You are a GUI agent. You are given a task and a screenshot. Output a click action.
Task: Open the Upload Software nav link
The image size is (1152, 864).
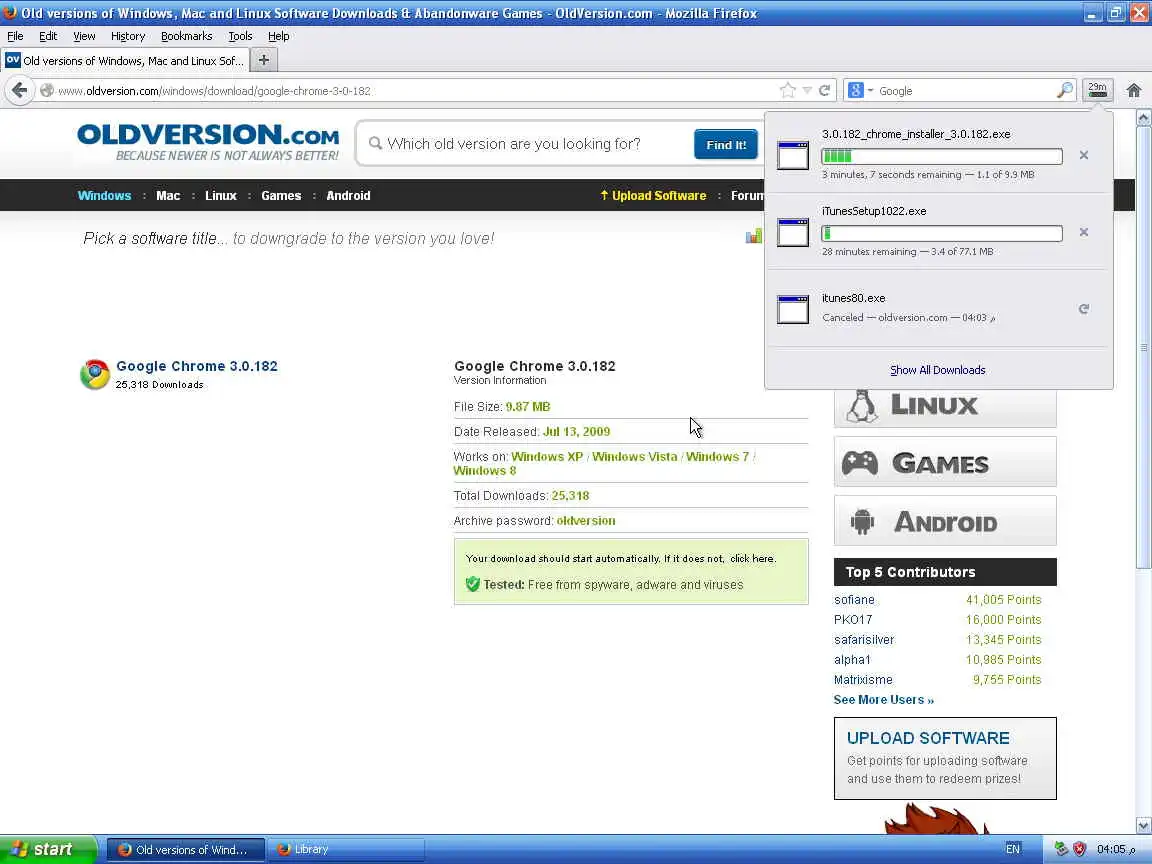(x=653, y=195)
